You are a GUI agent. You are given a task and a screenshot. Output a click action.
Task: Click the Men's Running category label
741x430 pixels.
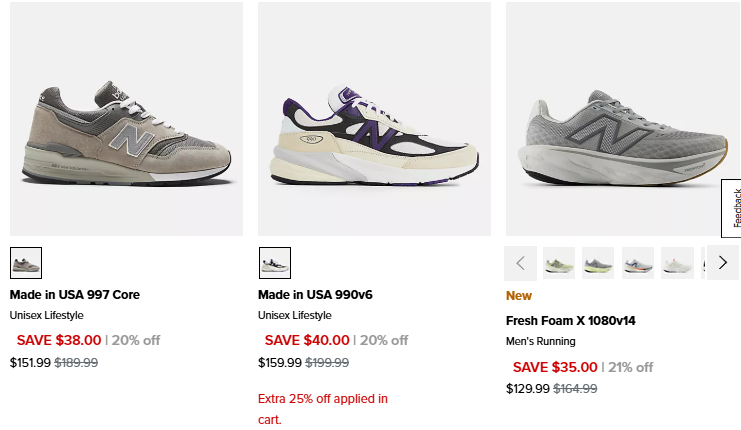[x=541, y=342]
